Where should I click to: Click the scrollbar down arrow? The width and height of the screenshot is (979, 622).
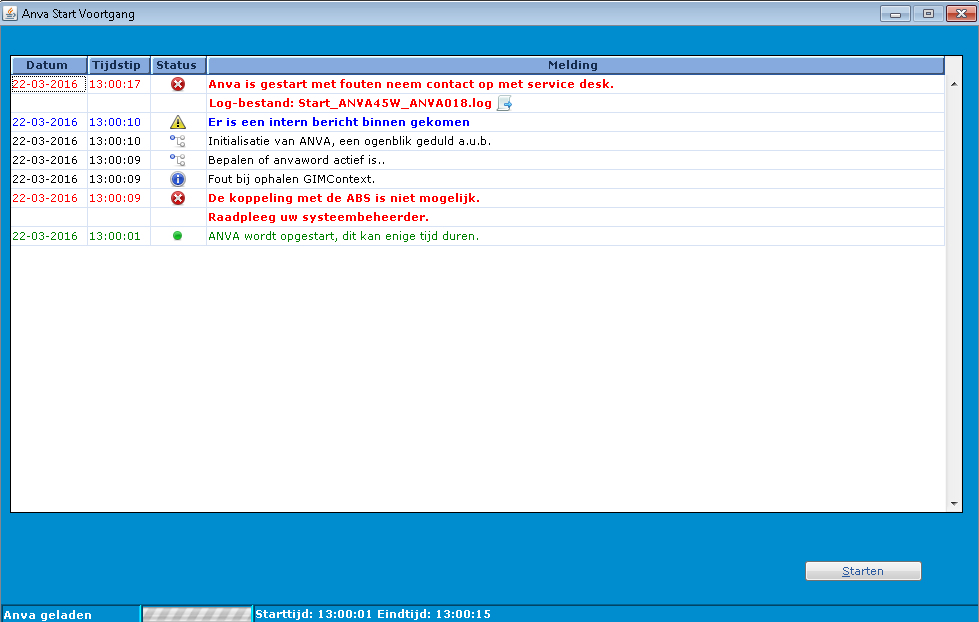click(952, 503)
